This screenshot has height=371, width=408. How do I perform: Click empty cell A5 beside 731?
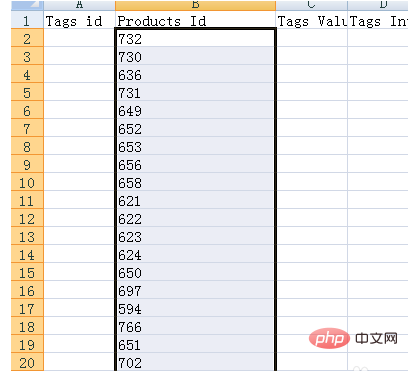[79, 93]
